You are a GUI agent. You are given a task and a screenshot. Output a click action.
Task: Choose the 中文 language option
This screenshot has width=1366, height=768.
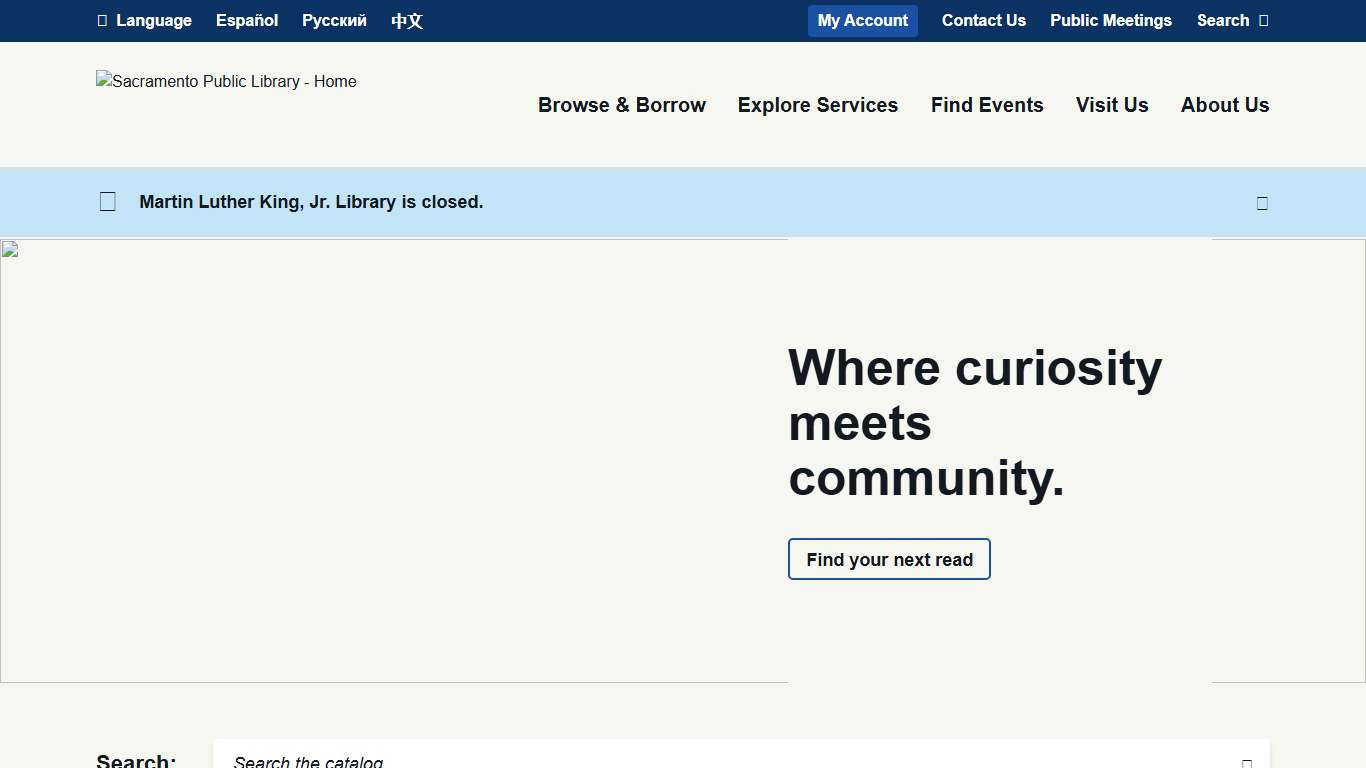tap(407, 20)
